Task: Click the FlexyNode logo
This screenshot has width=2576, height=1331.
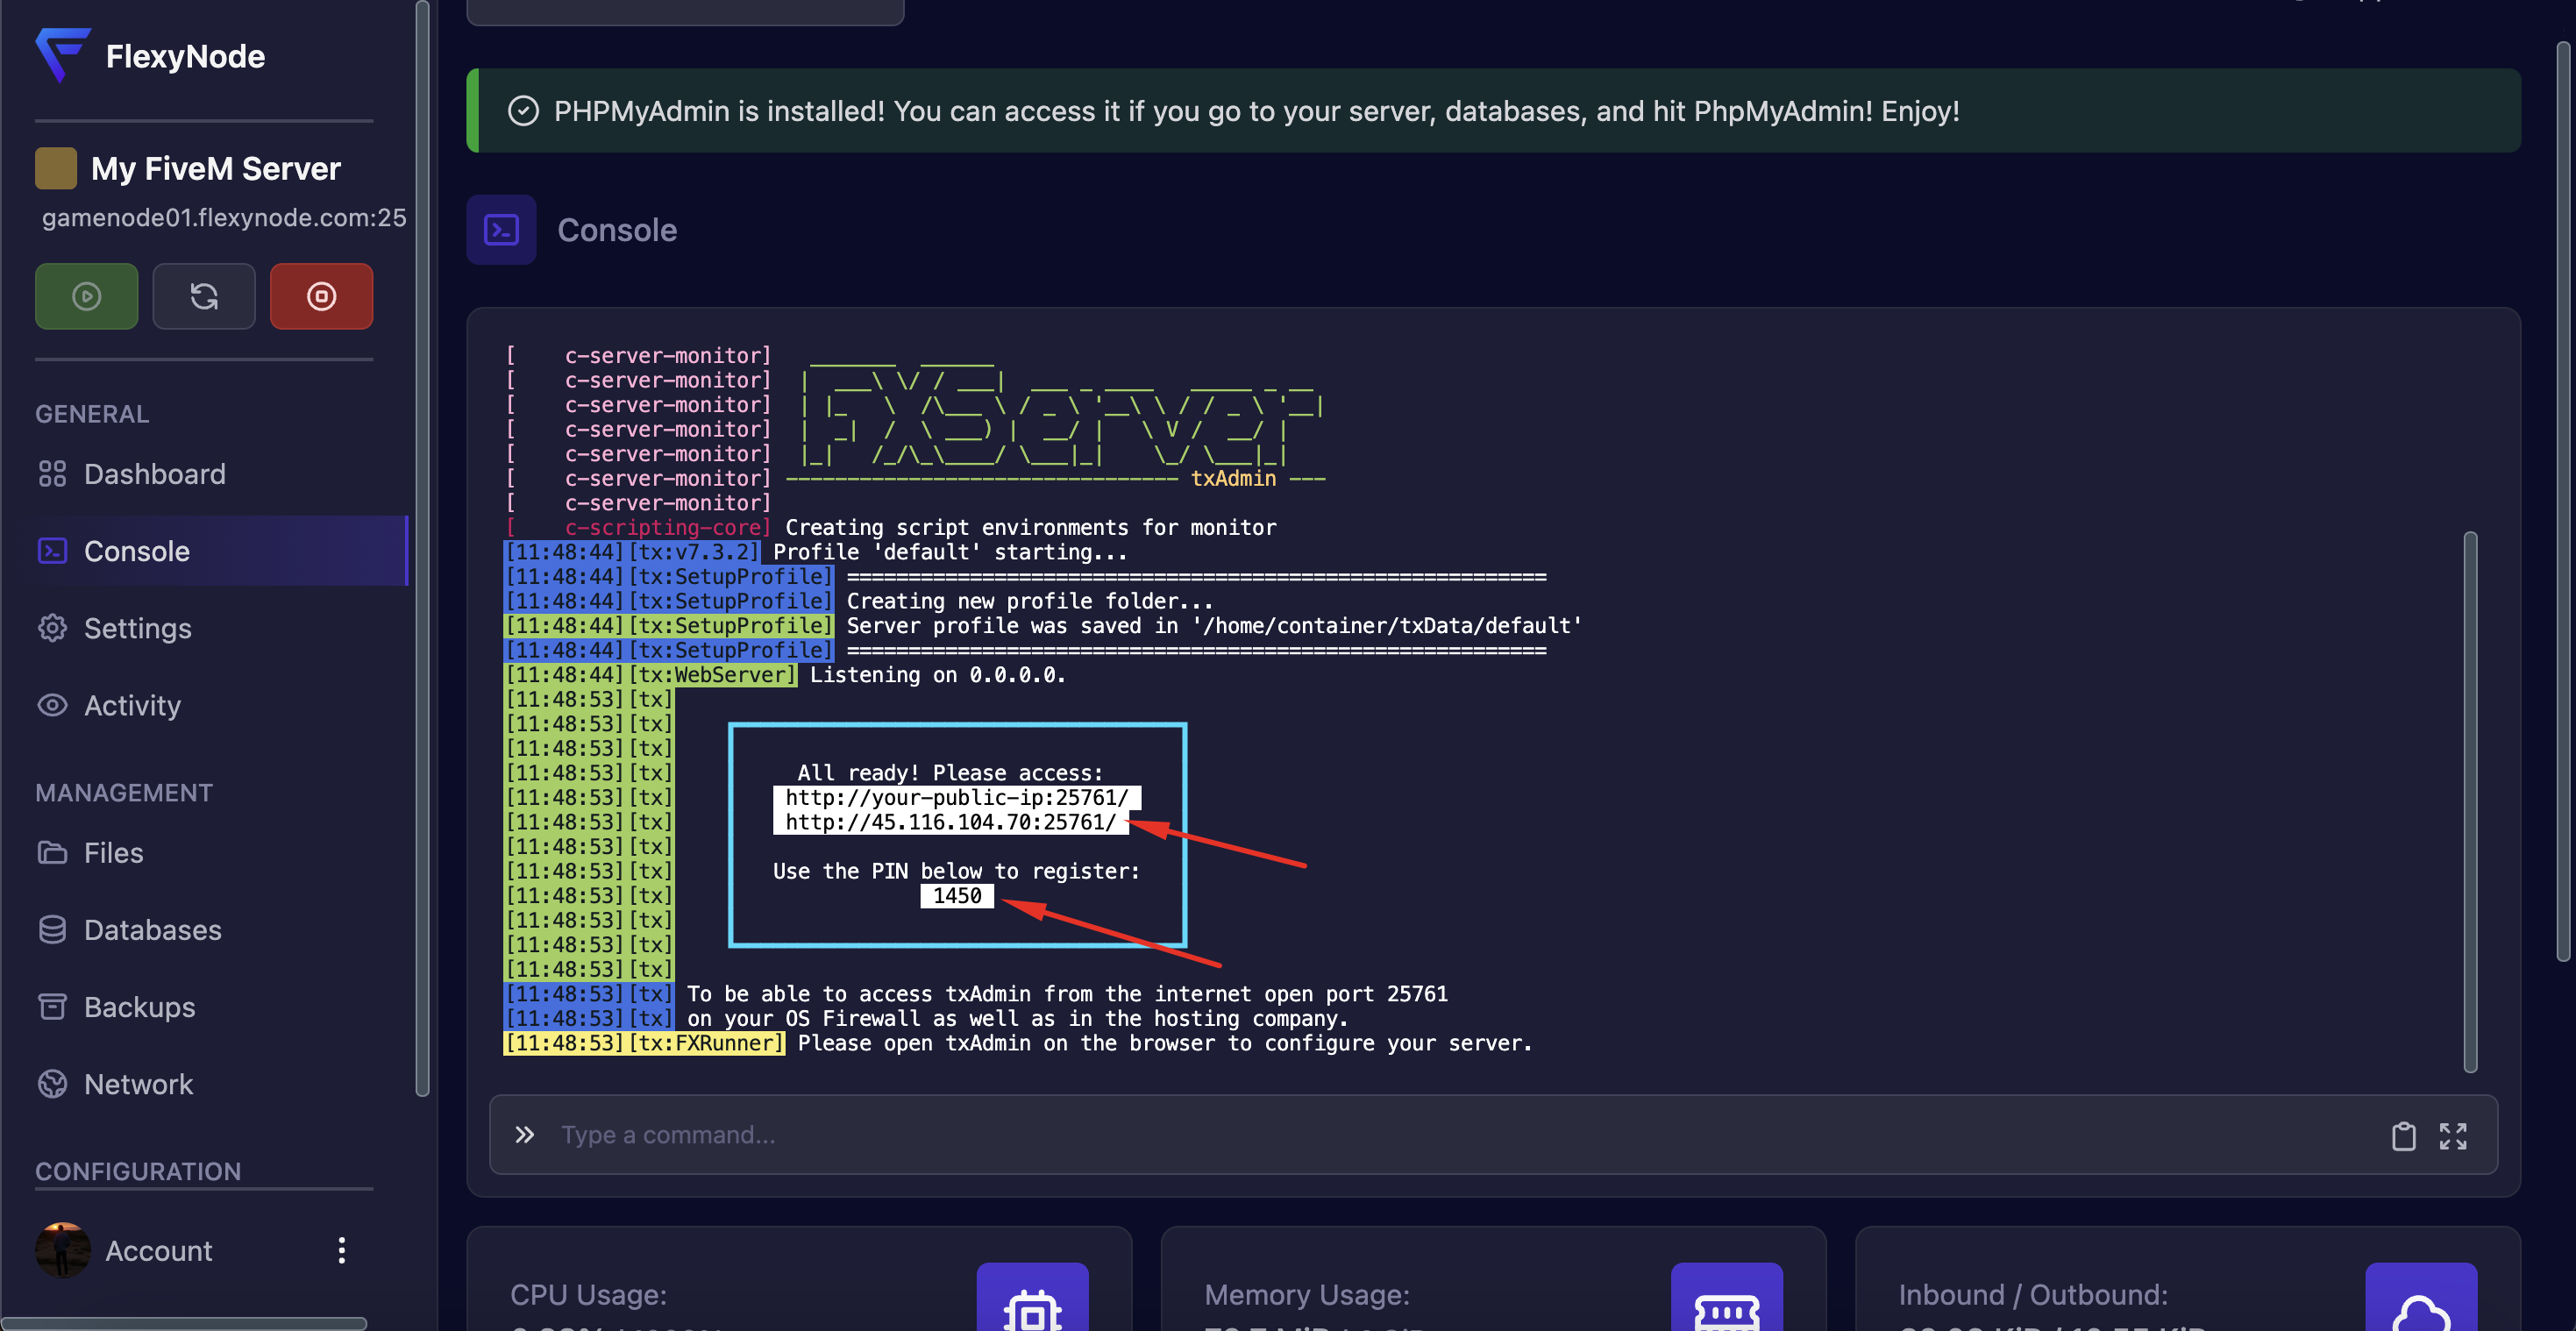Action: tap(63, 54)
